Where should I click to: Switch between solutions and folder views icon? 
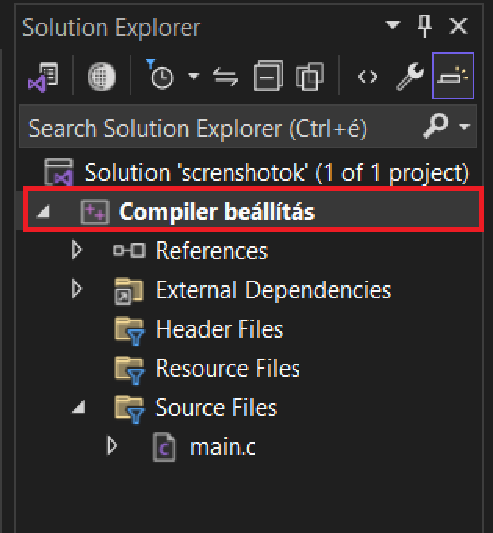43,76
